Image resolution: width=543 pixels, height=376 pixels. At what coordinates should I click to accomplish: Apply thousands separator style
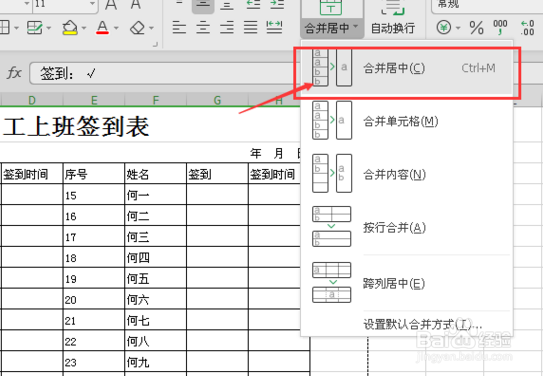(500, 27)
